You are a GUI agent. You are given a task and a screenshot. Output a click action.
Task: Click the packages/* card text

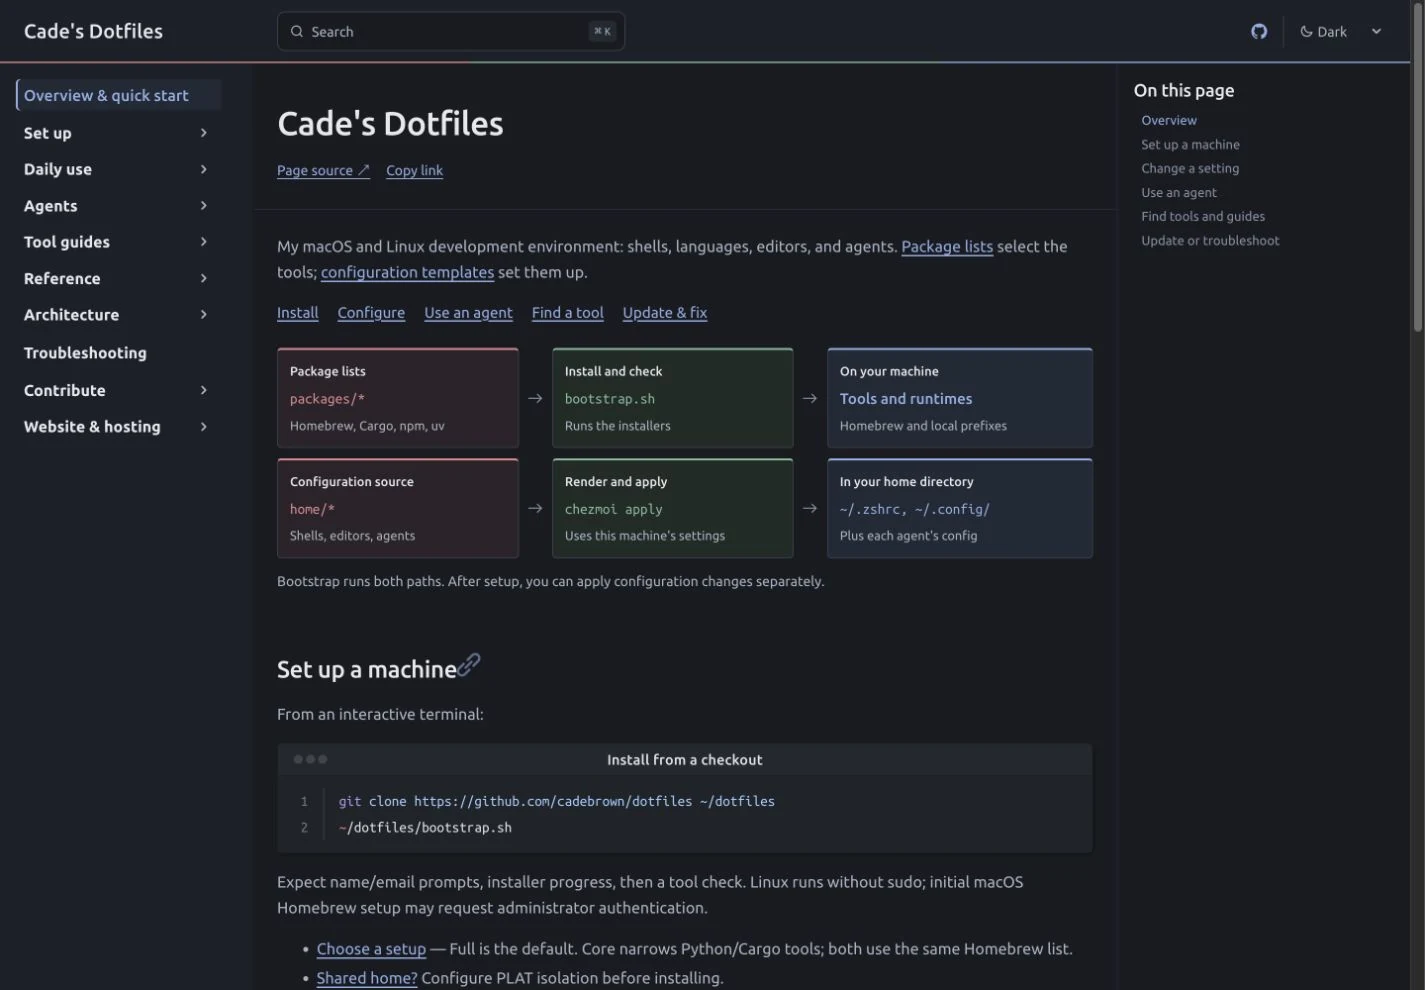(327, 398)
